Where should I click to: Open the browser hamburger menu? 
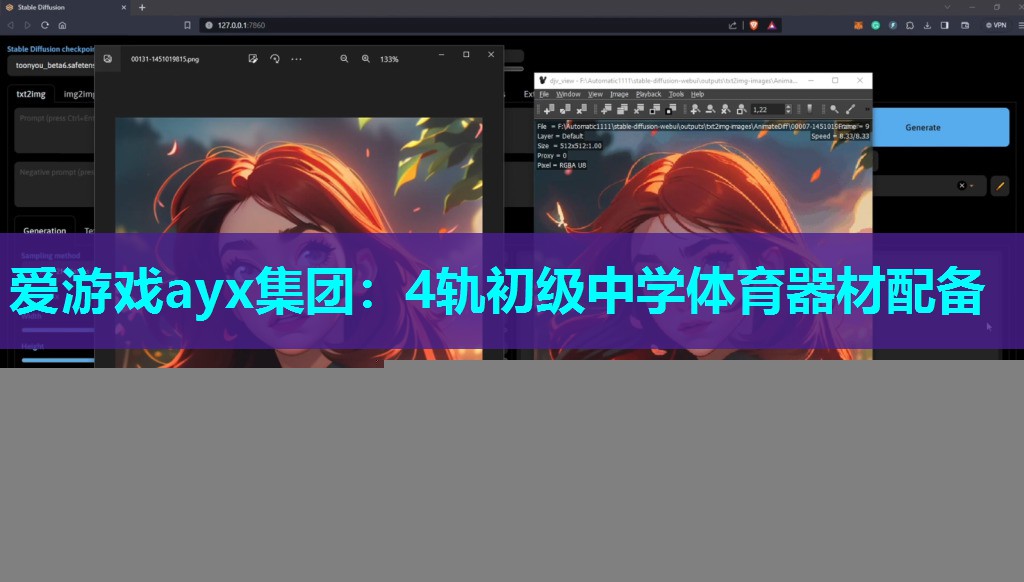coord(1020,25)
